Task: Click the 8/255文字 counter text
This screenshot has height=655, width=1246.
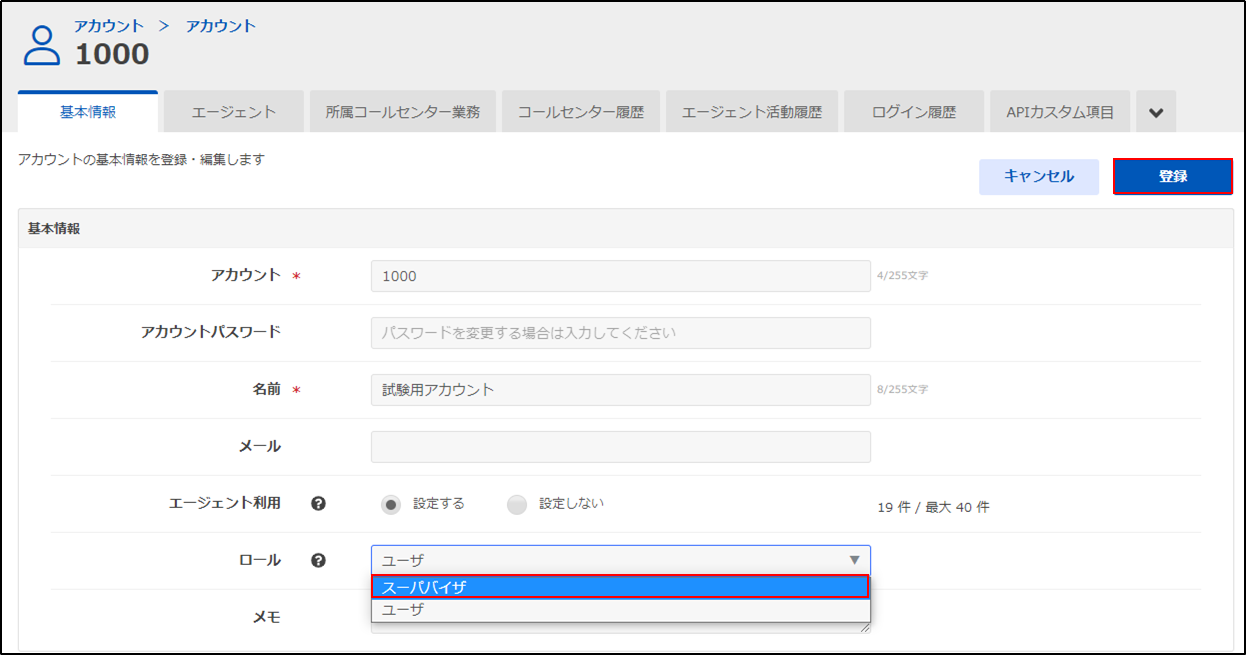Action: click(903, 389)
